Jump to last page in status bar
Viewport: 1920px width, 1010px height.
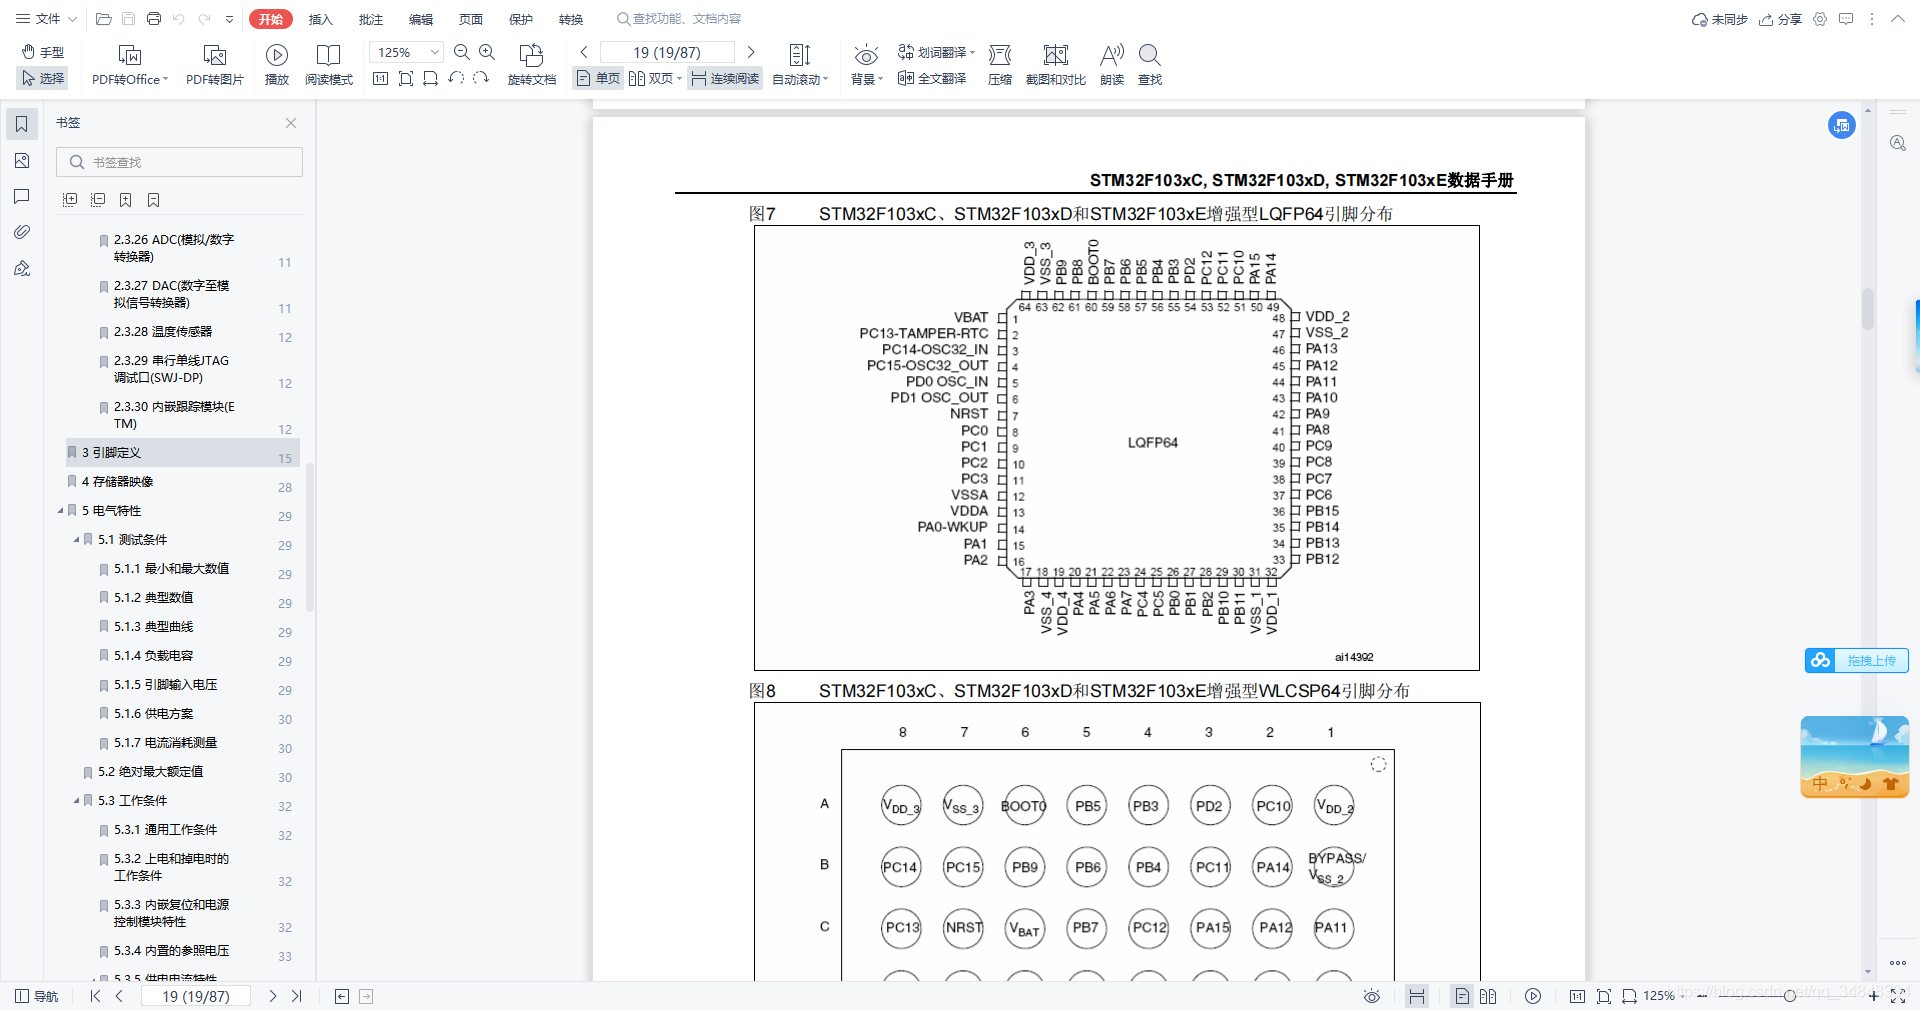(296, 996)
